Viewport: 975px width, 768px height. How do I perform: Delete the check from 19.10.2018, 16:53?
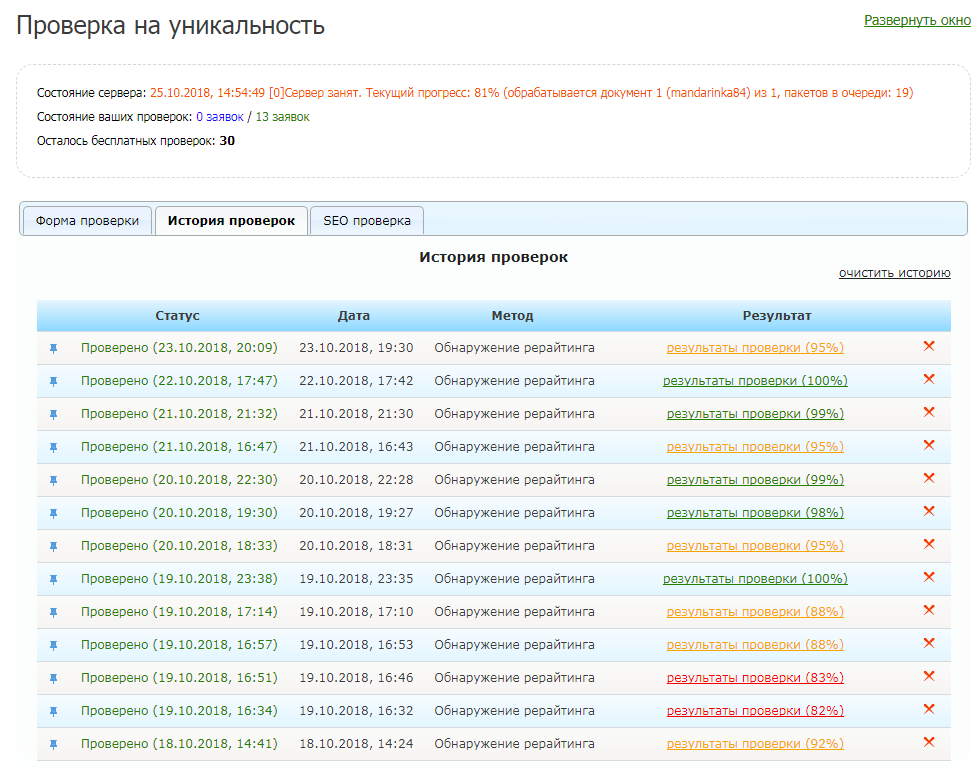(929, 642)
